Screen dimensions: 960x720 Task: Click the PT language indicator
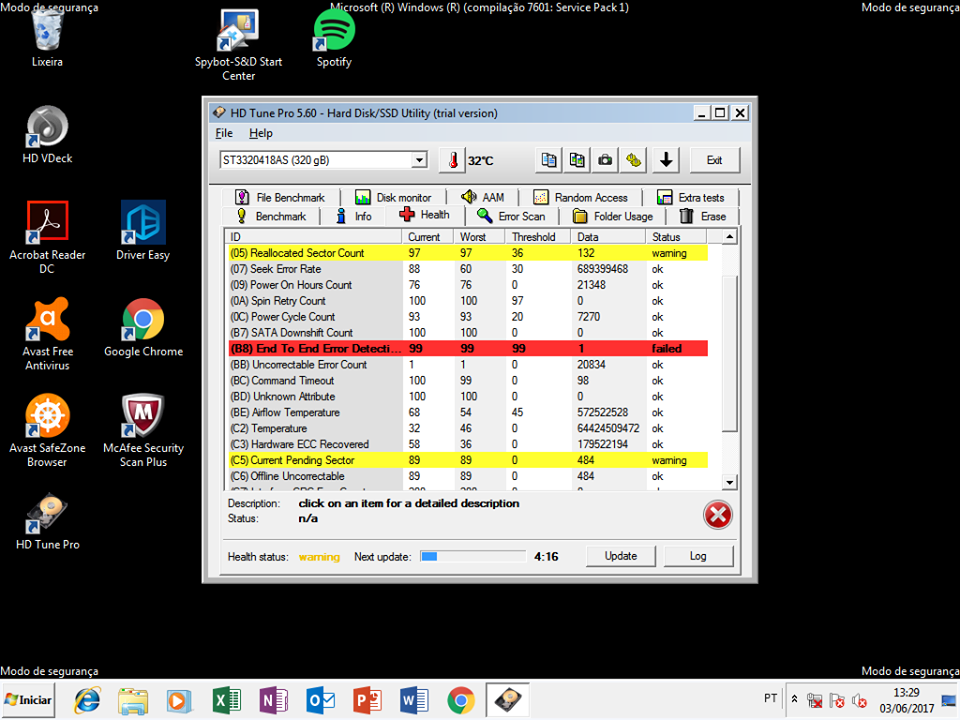(770, 698)
